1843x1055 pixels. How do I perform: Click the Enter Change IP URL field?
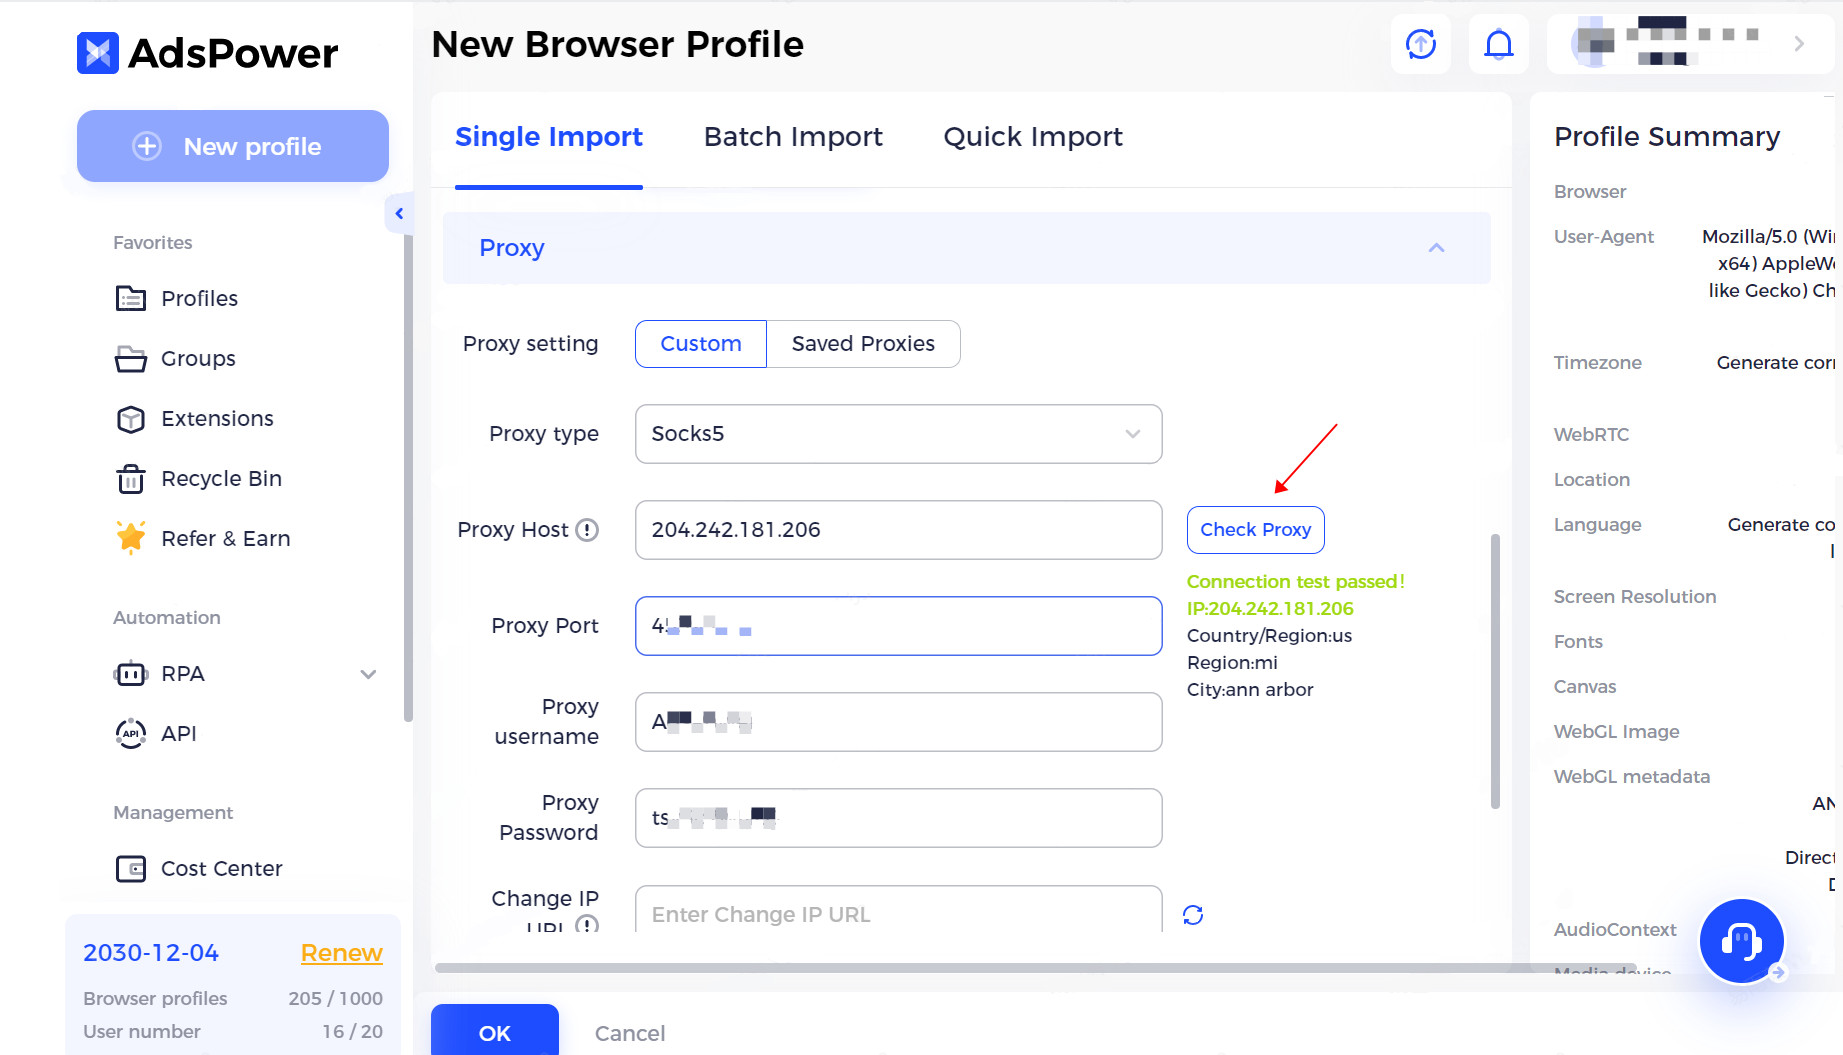click(898, 910)
